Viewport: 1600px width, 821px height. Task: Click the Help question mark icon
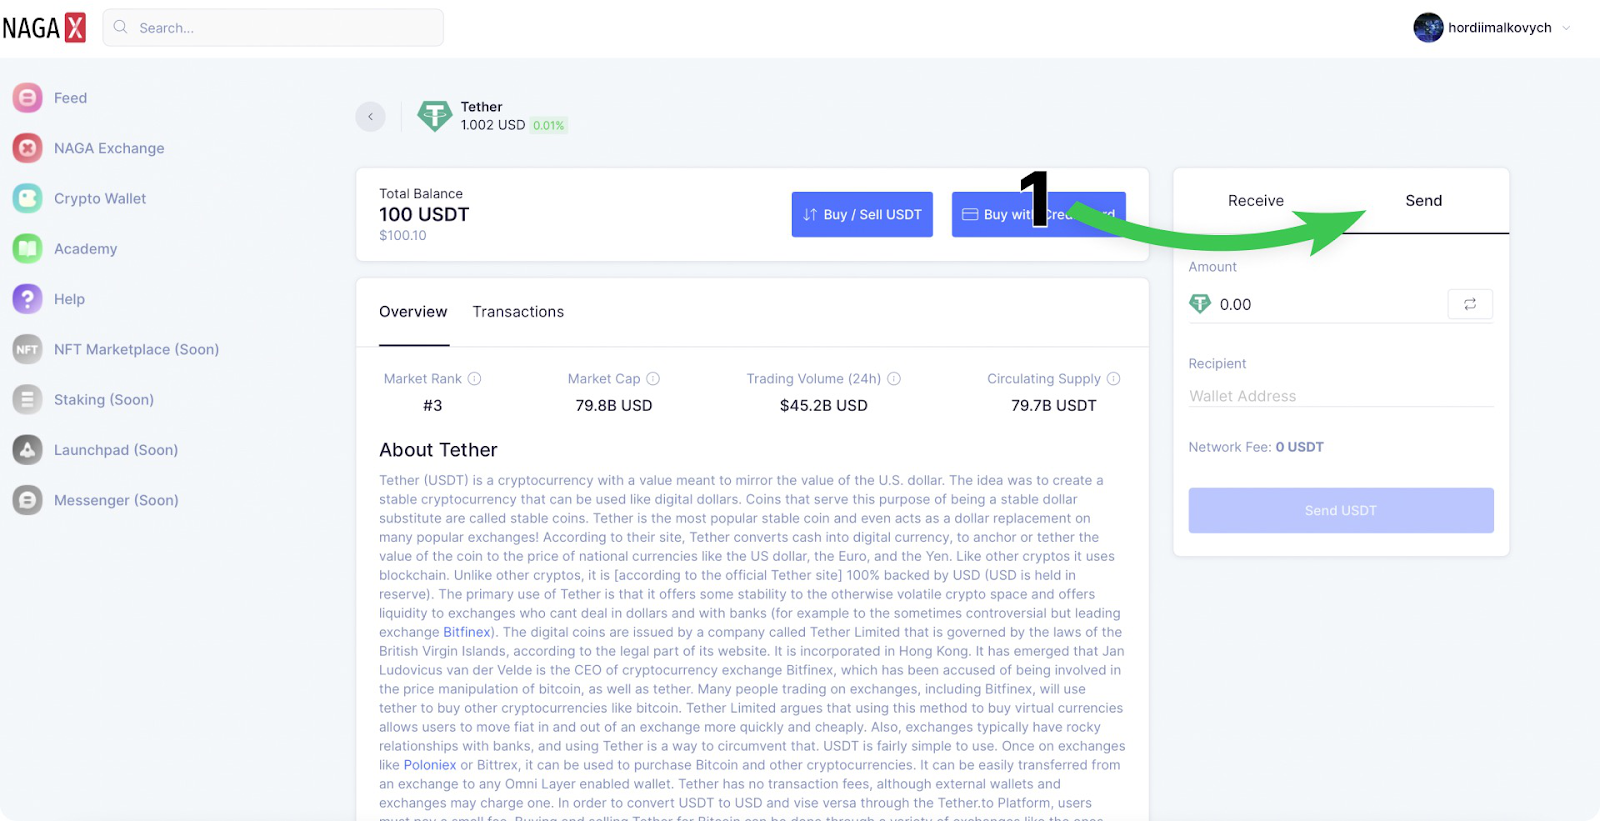tap(27, 299)
